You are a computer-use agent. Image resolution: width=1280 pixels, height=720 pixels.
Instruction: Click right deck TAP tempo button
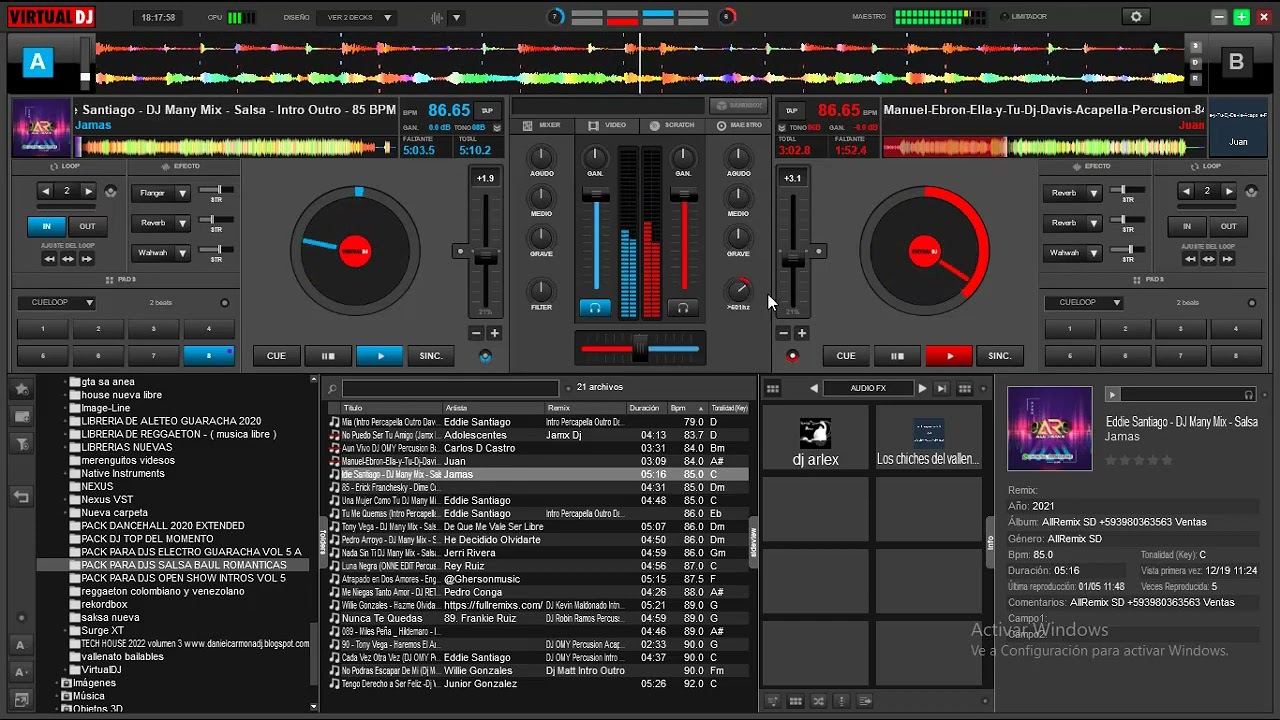pyautogui.click(x=792, y=111)
